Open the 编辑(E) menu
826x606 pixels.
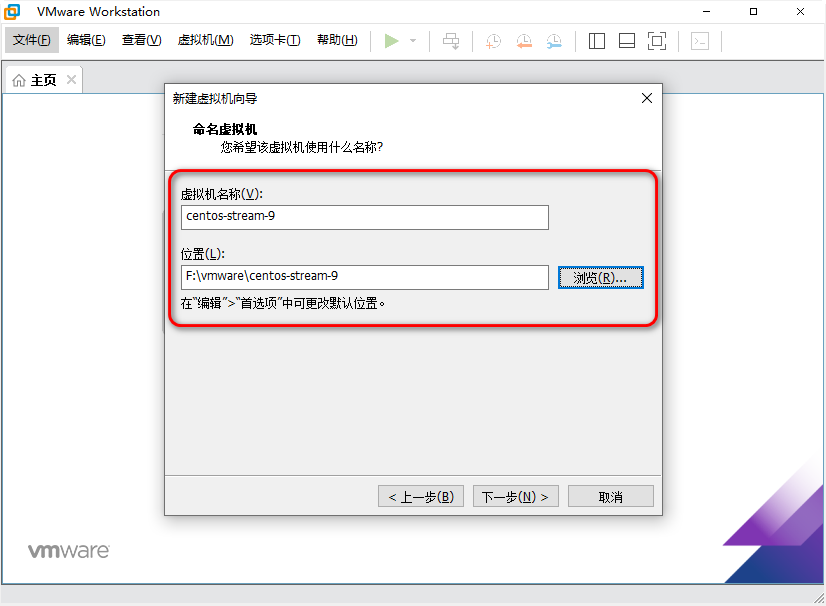point(86,40)
